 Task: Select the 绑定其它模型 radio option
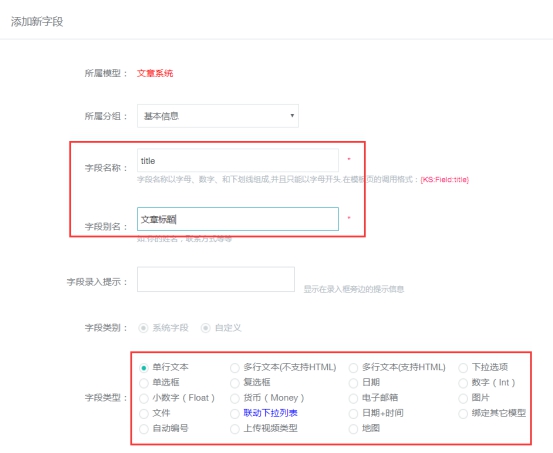pyautogui.click(x=463, y=413)
